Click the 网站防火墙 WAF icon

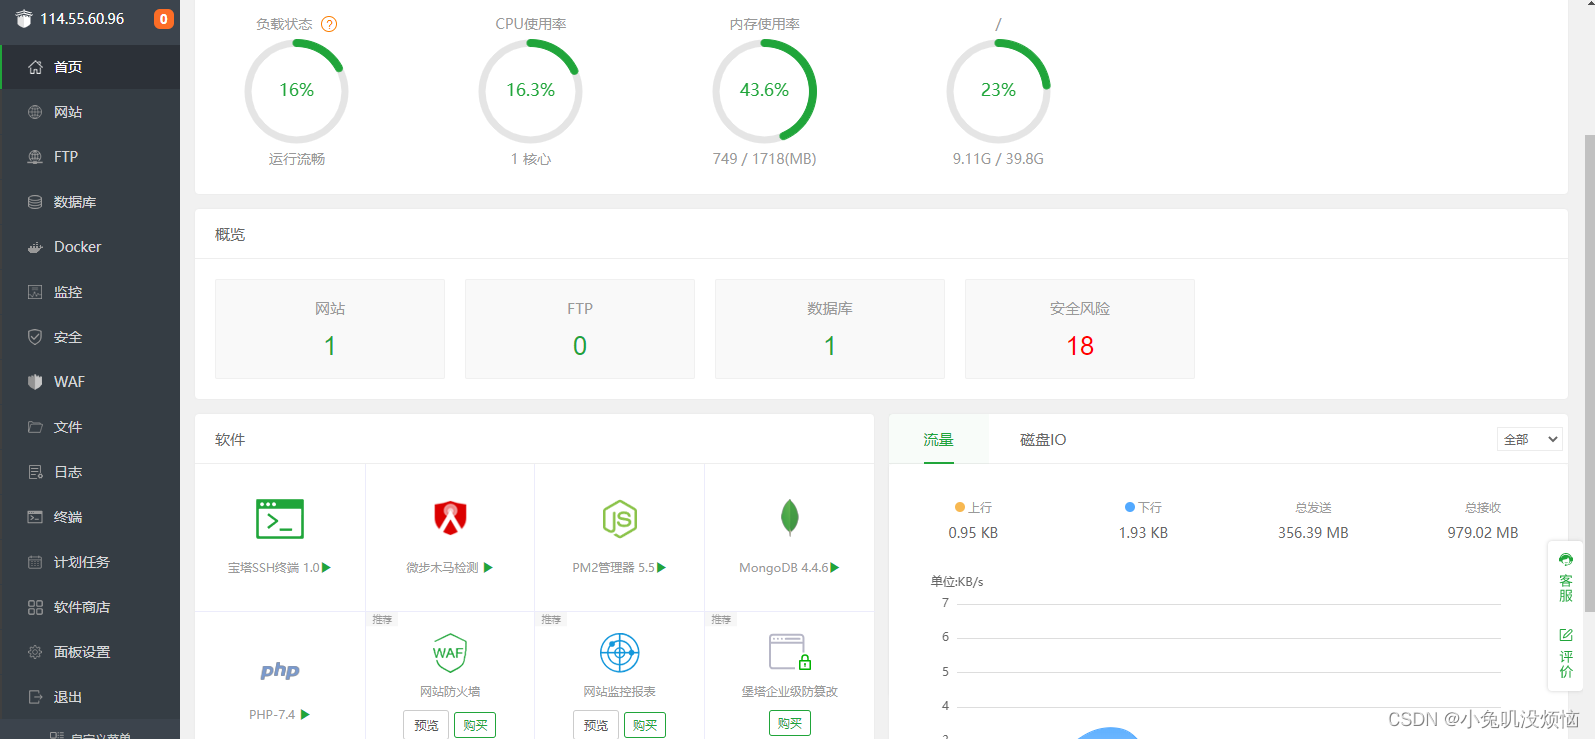tap(450, 653)
